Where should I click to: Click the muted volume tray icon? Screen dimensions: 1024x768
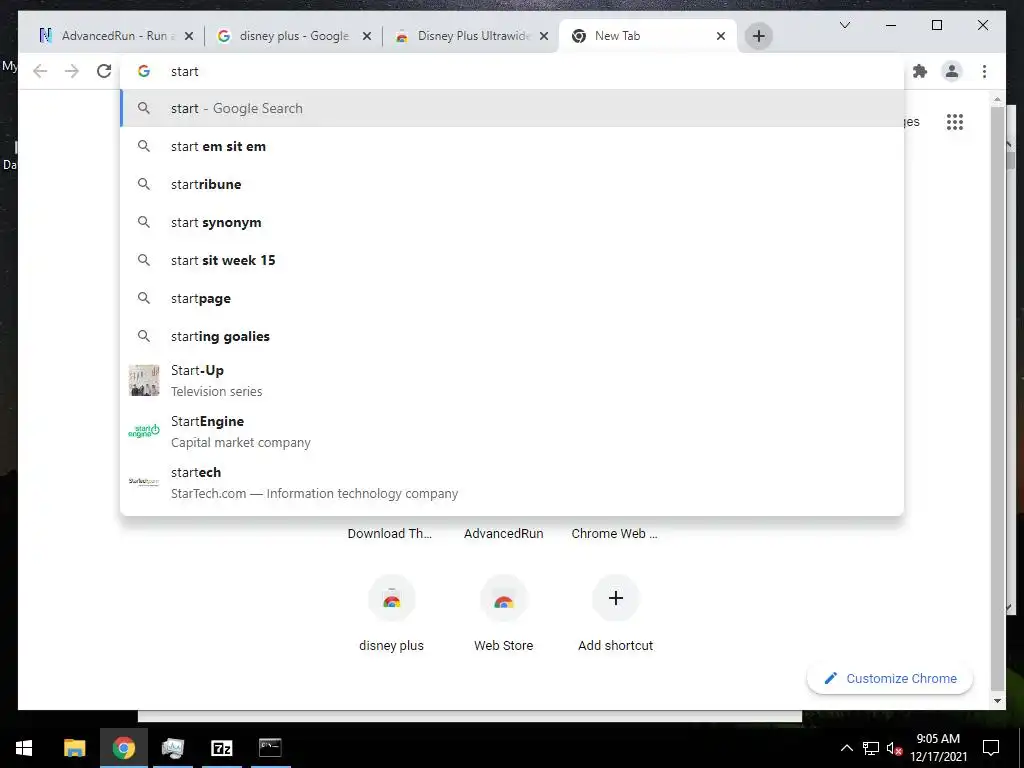click(x=894, y=748)
